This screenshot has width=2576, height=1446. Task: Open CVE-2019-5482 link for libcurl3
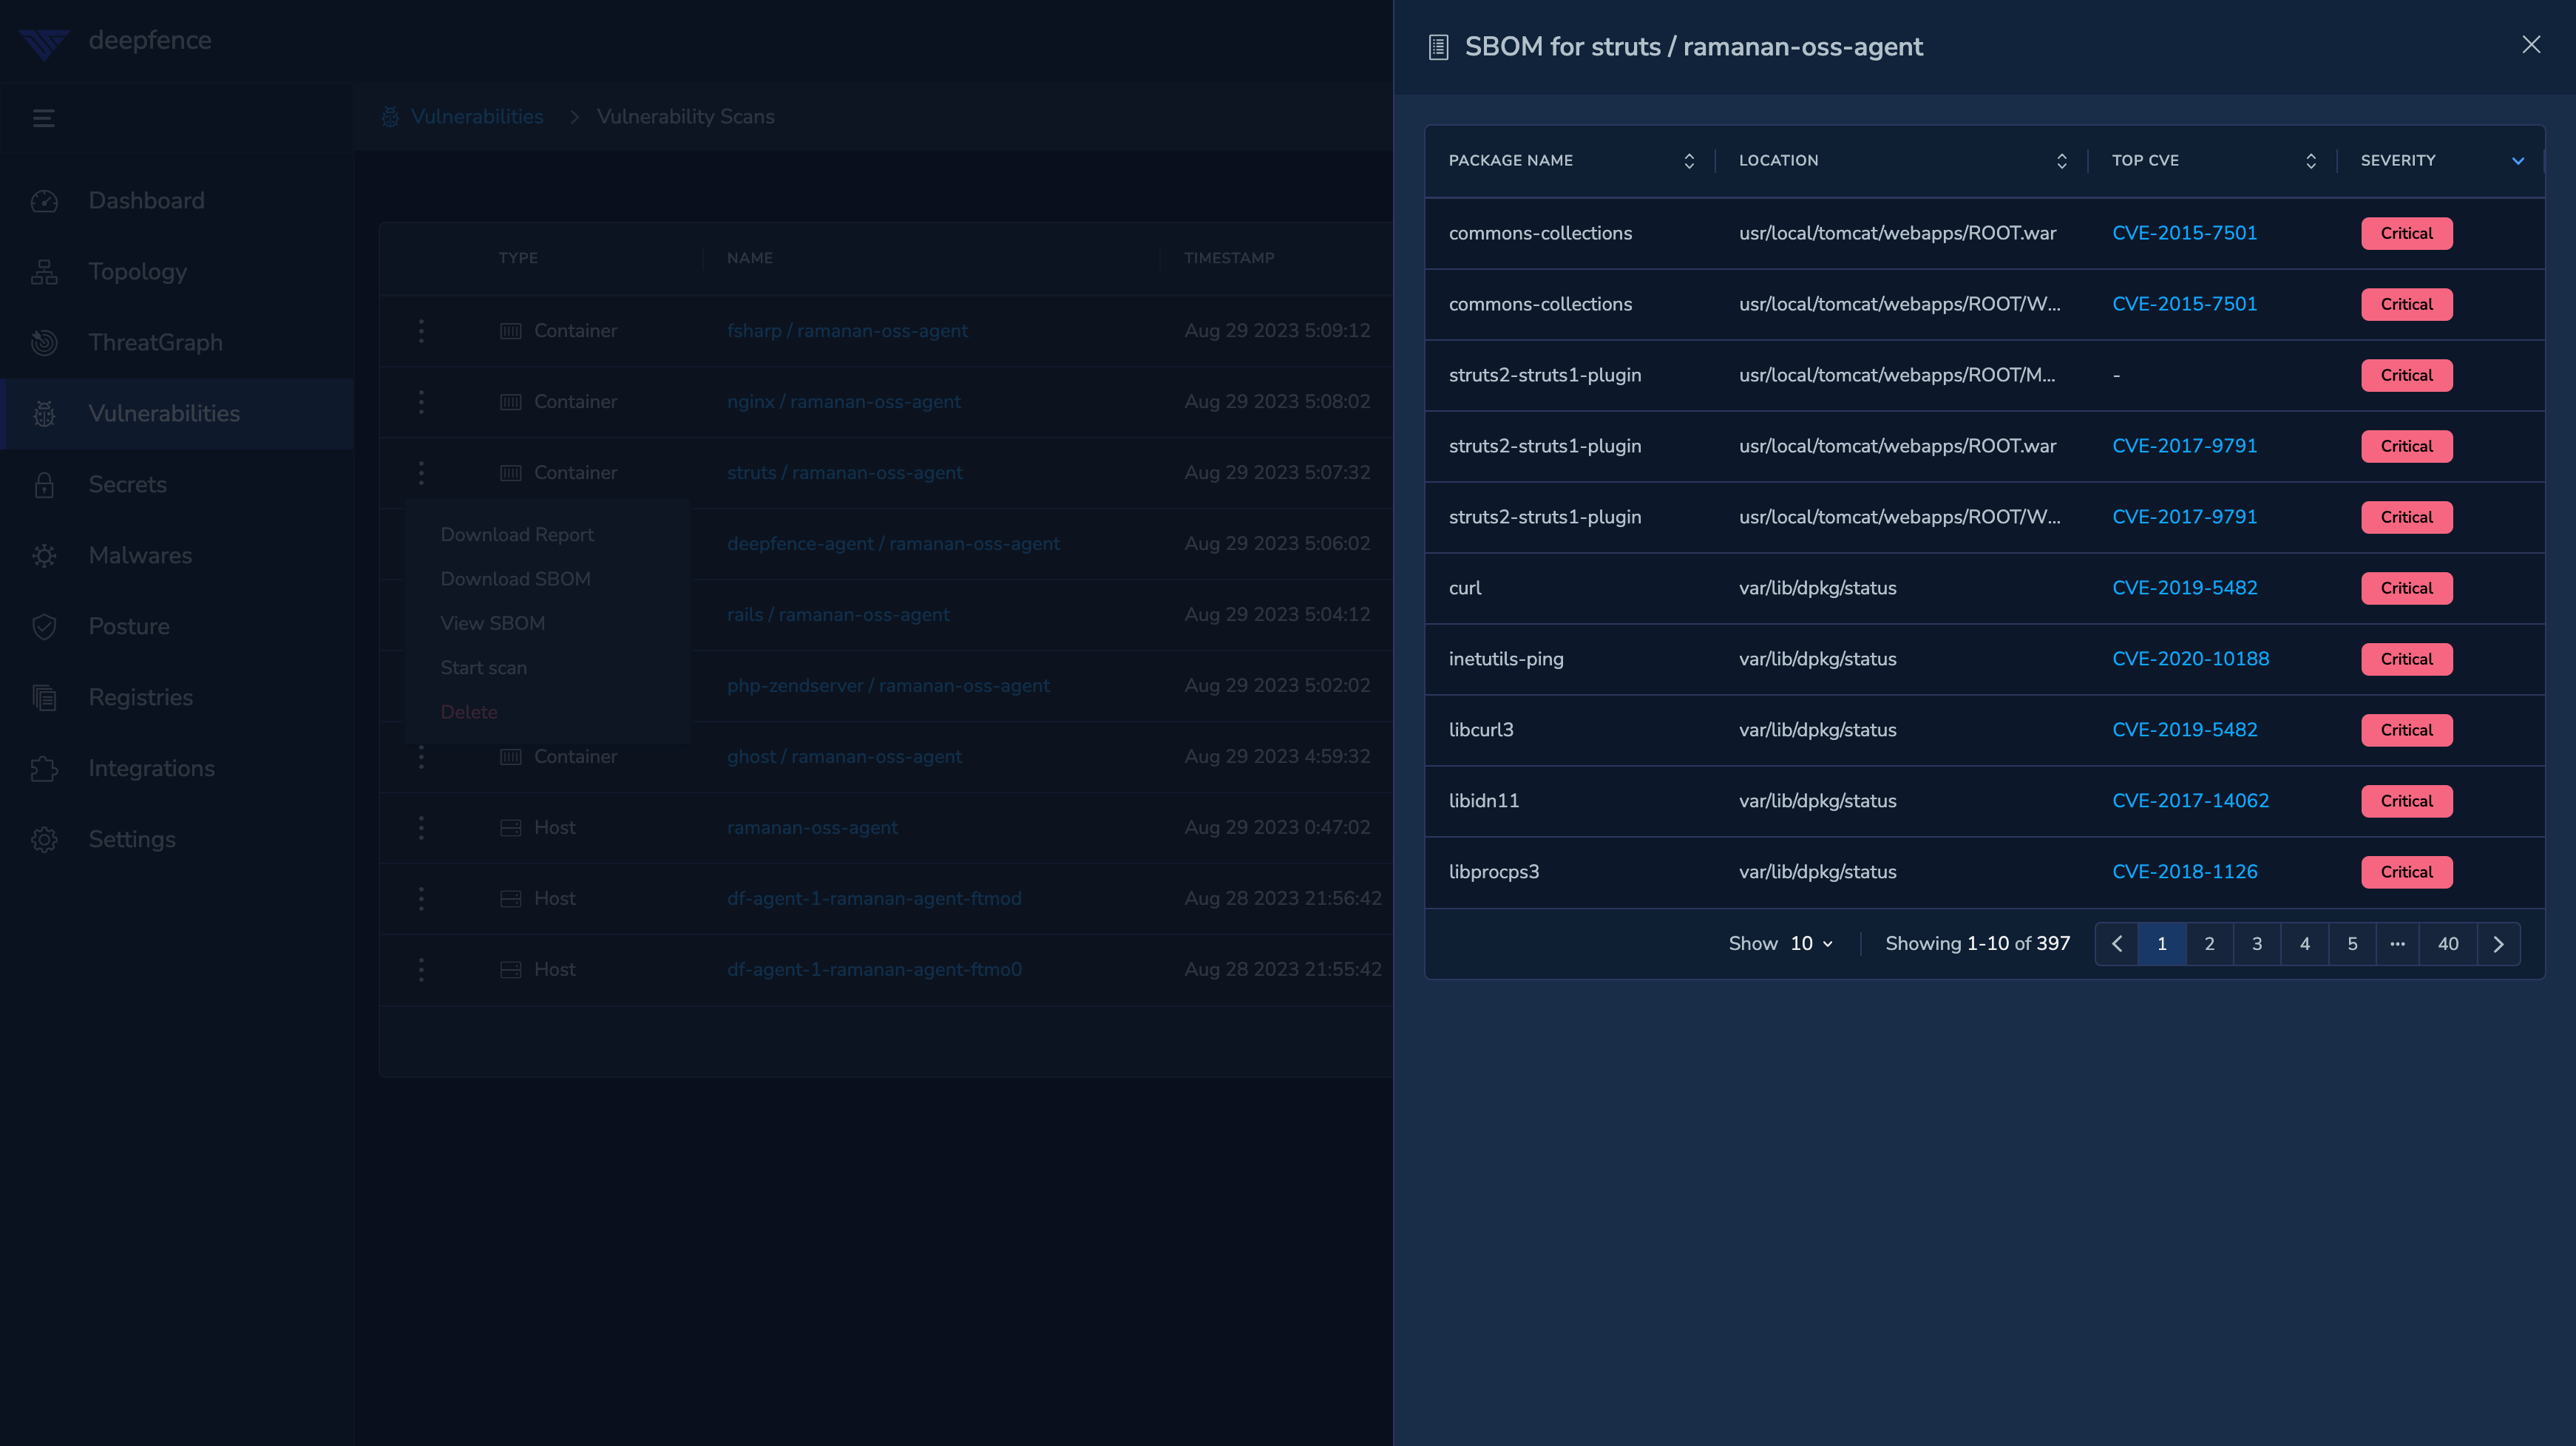[x=2184, y=729]
